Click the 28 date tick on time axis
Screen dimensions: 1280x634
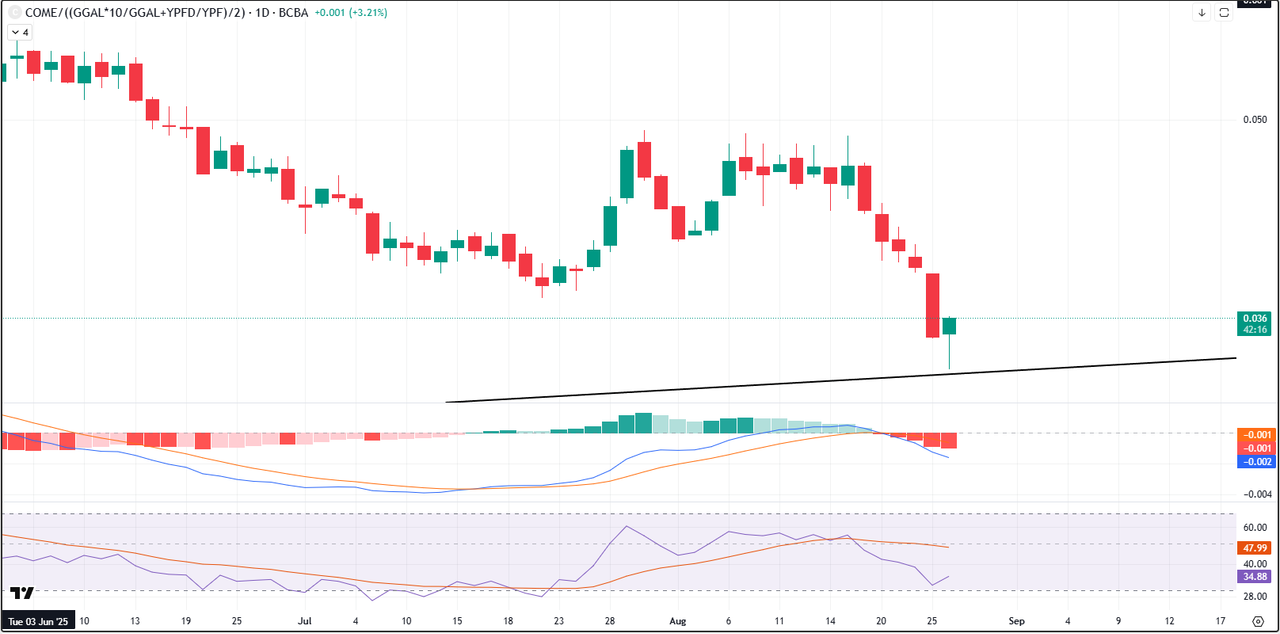[609, 621]
